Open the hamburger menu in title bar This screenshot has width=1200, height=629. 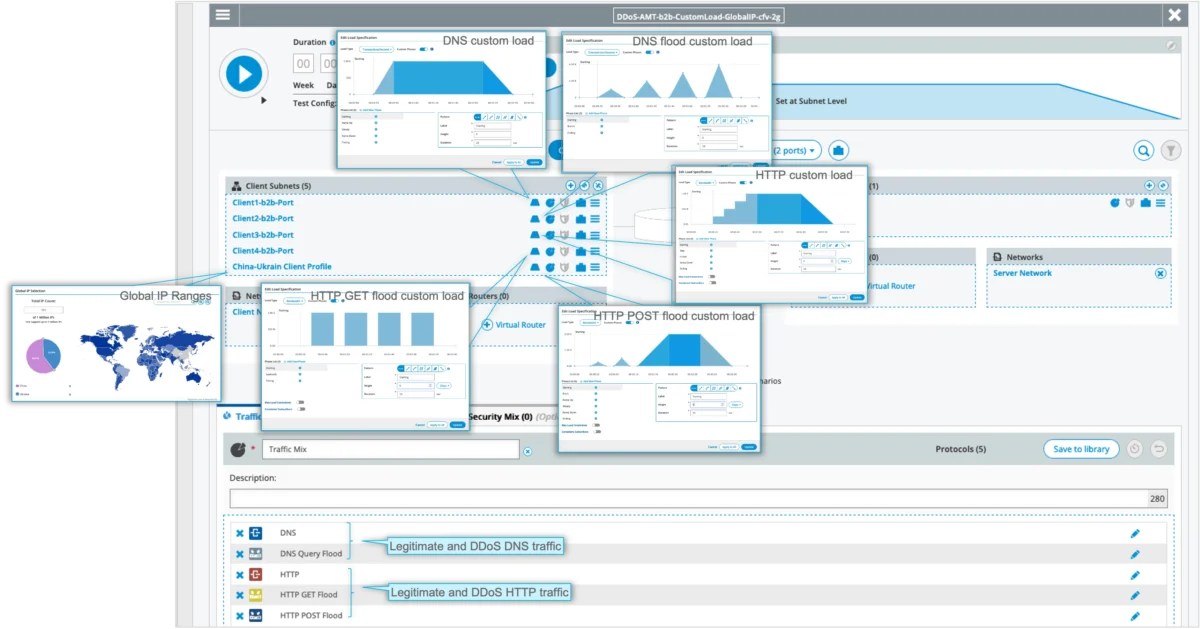coord(222,15)
